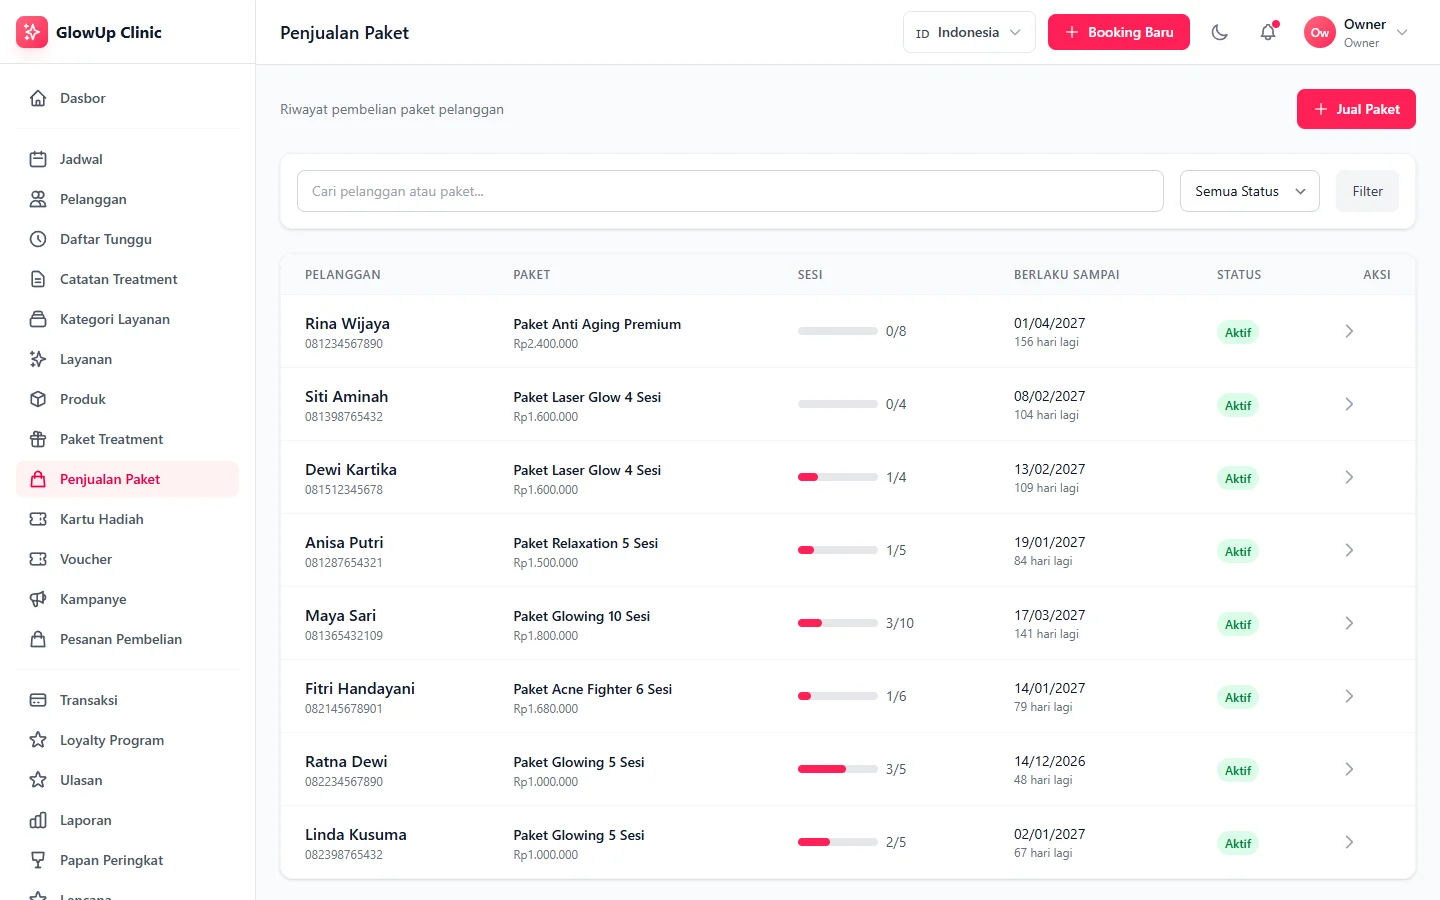Open notifications bell
The image size is (1440, 900).
point(1268,32)
